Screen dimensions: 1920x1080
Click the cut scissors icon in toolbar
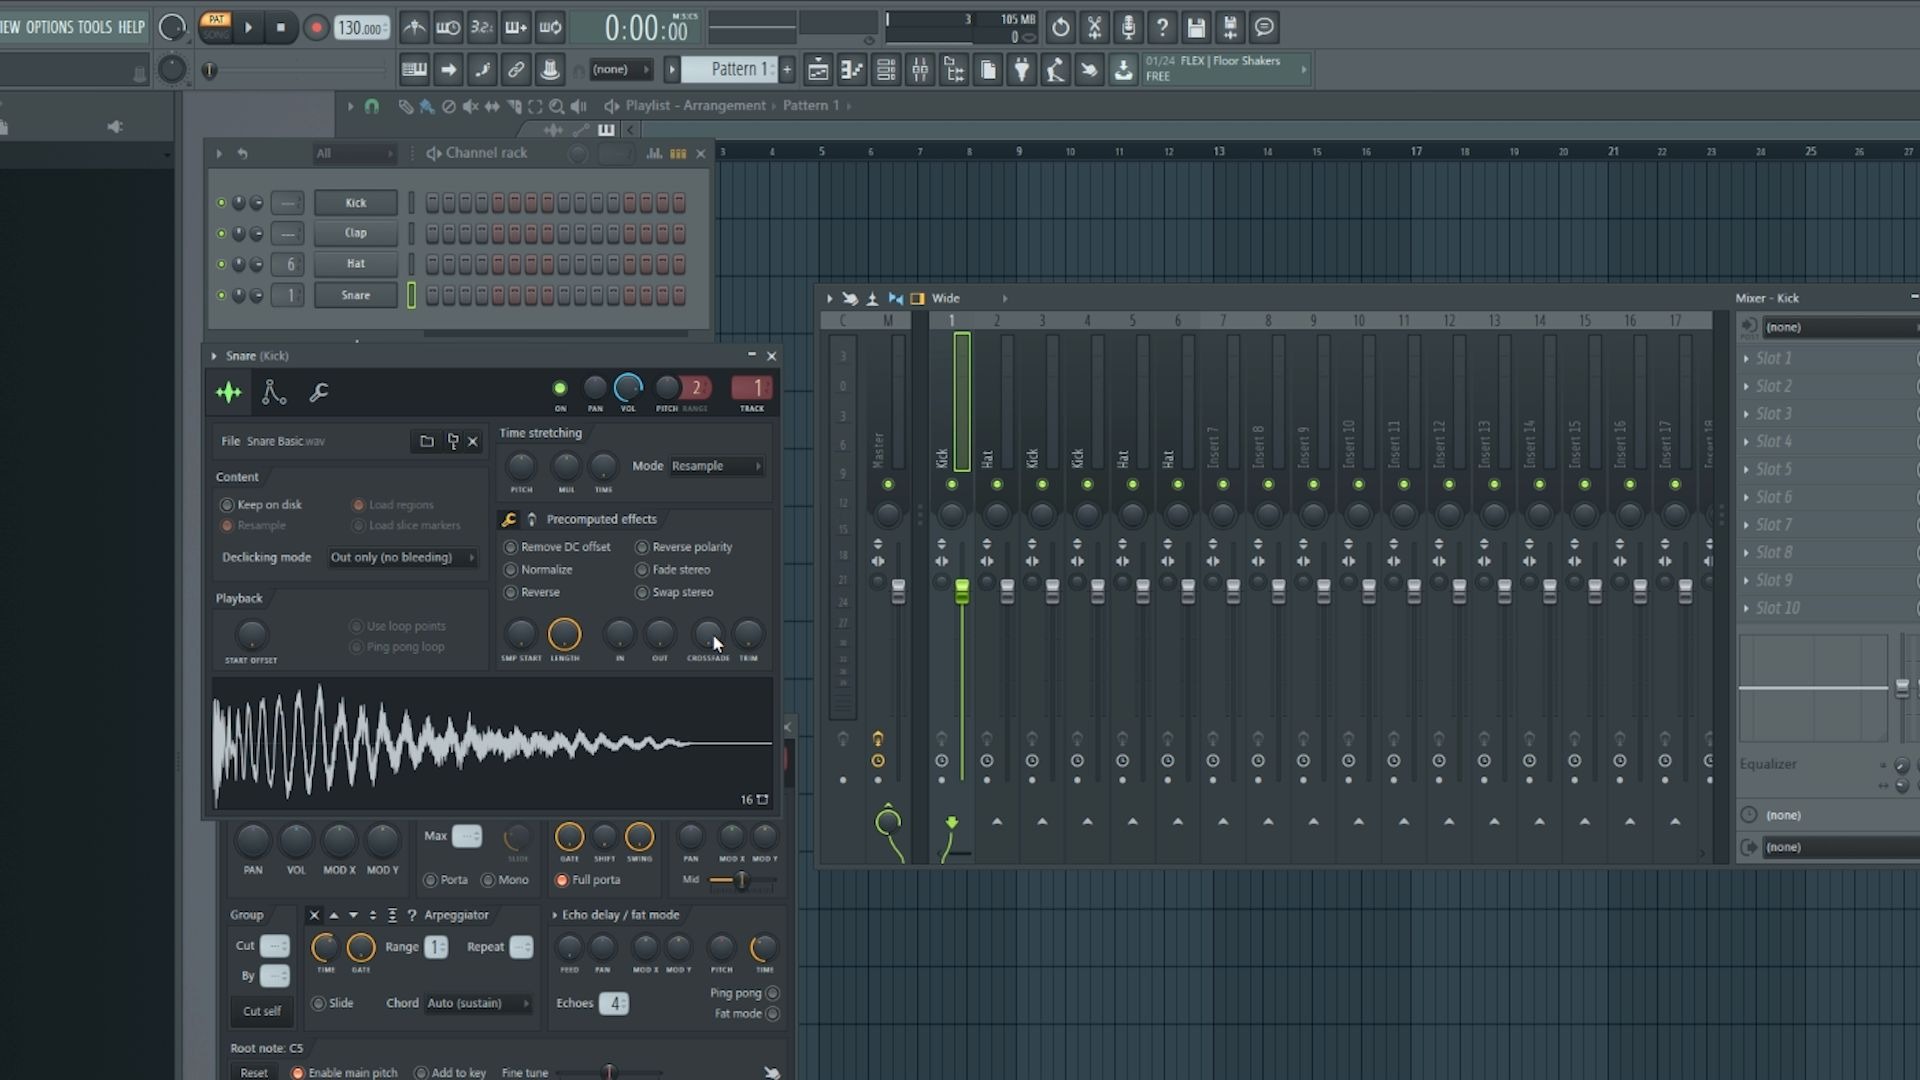(1094, 27)
